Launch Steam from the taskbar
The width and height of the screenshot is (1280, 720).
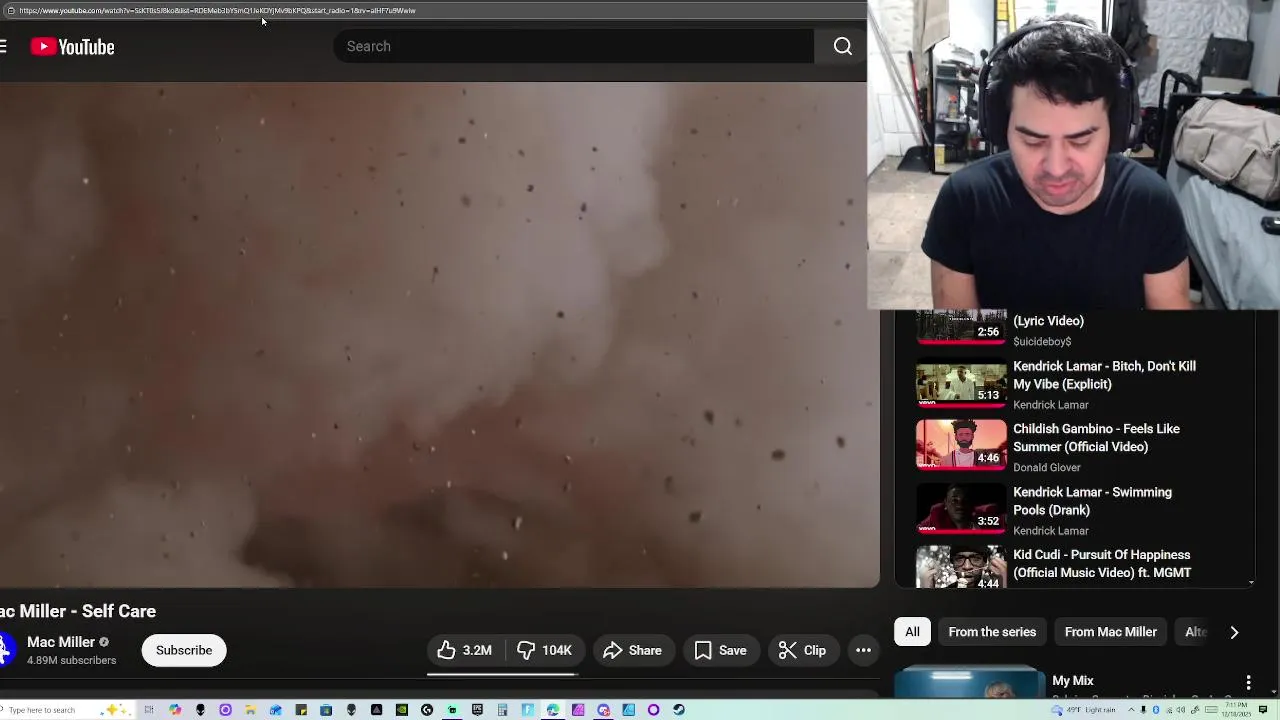pos(679,710)
